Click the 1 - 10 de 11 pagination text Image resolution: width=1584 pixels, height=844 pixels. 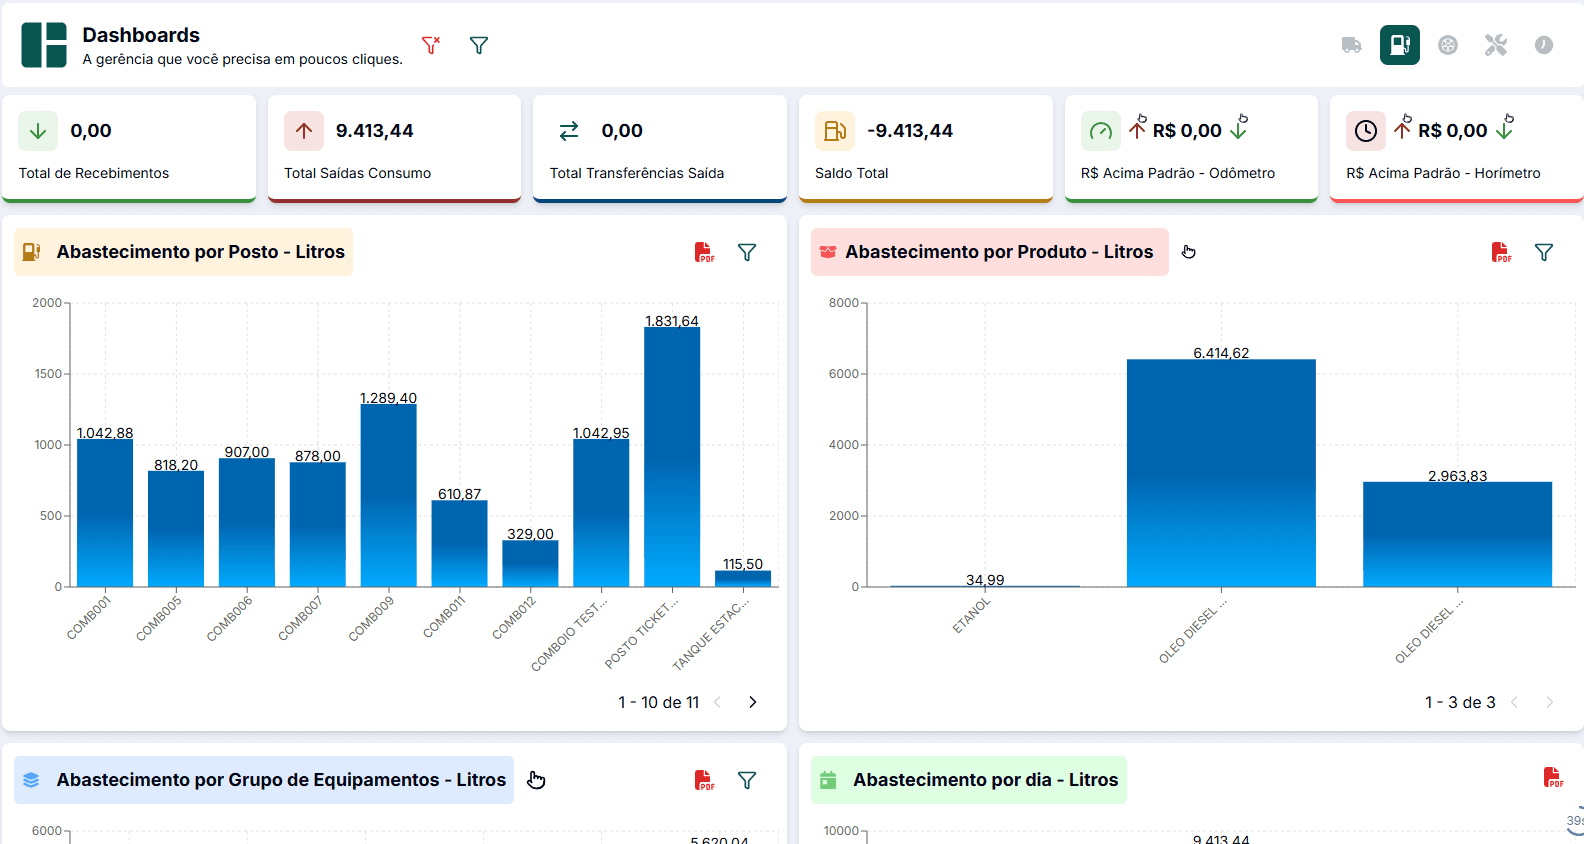[x=659, y=702]
